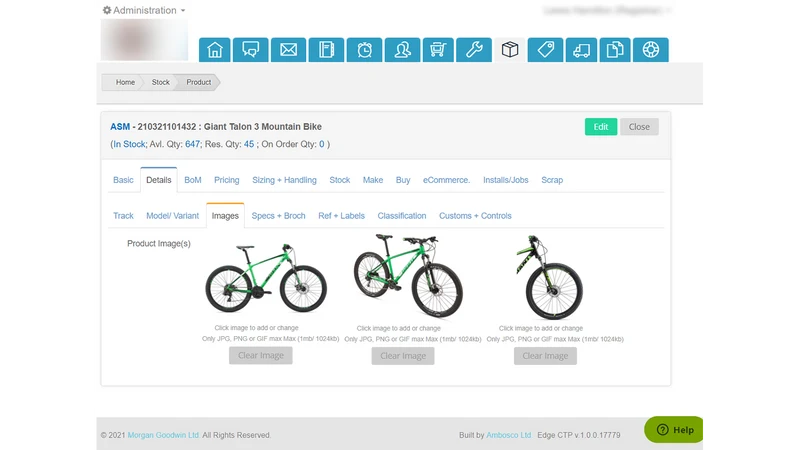Click on order quantity 0
Image resolution: width=800 pixels, height=450 pixels.
pos(321,144)
